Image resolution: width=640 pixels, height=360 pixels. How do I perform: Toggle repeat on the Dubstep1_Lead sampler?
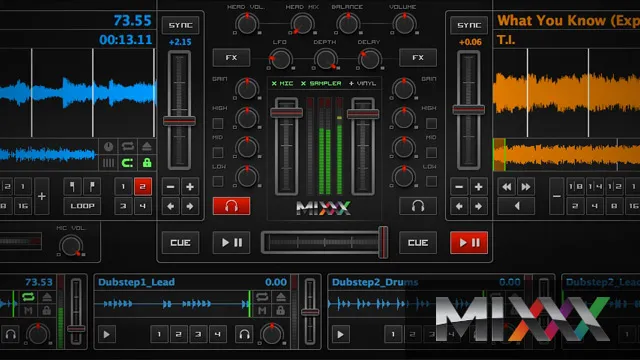[x=262, y=297]
